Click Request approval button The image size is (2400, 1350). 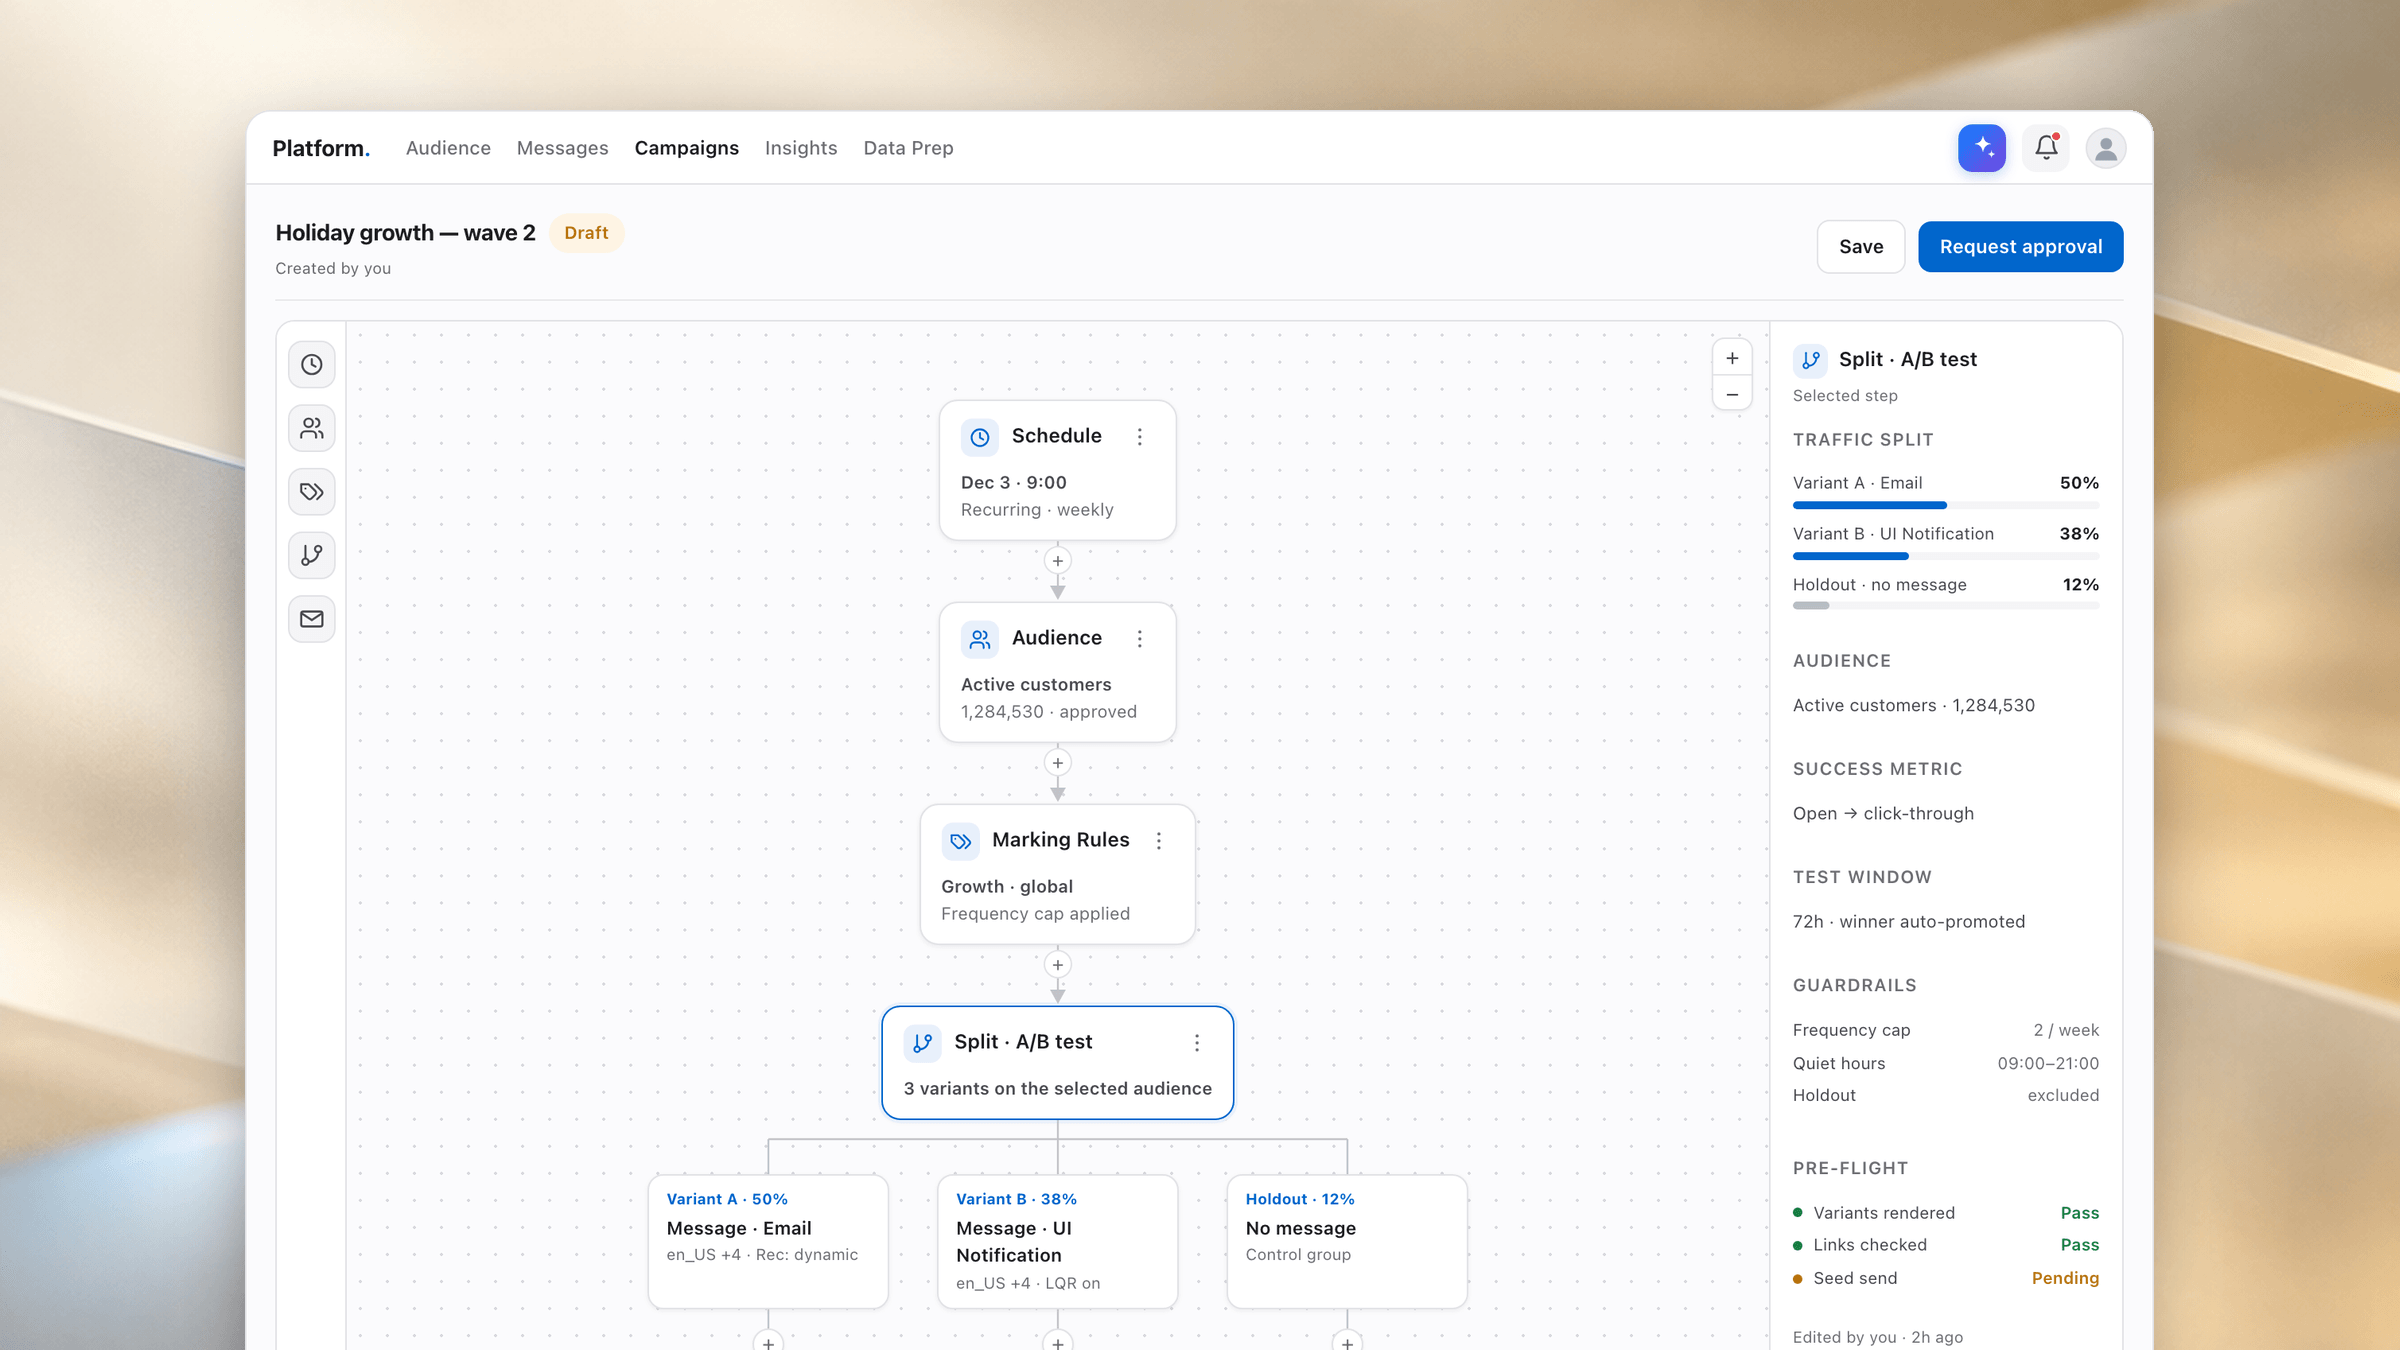click(x=2020, y=246)
